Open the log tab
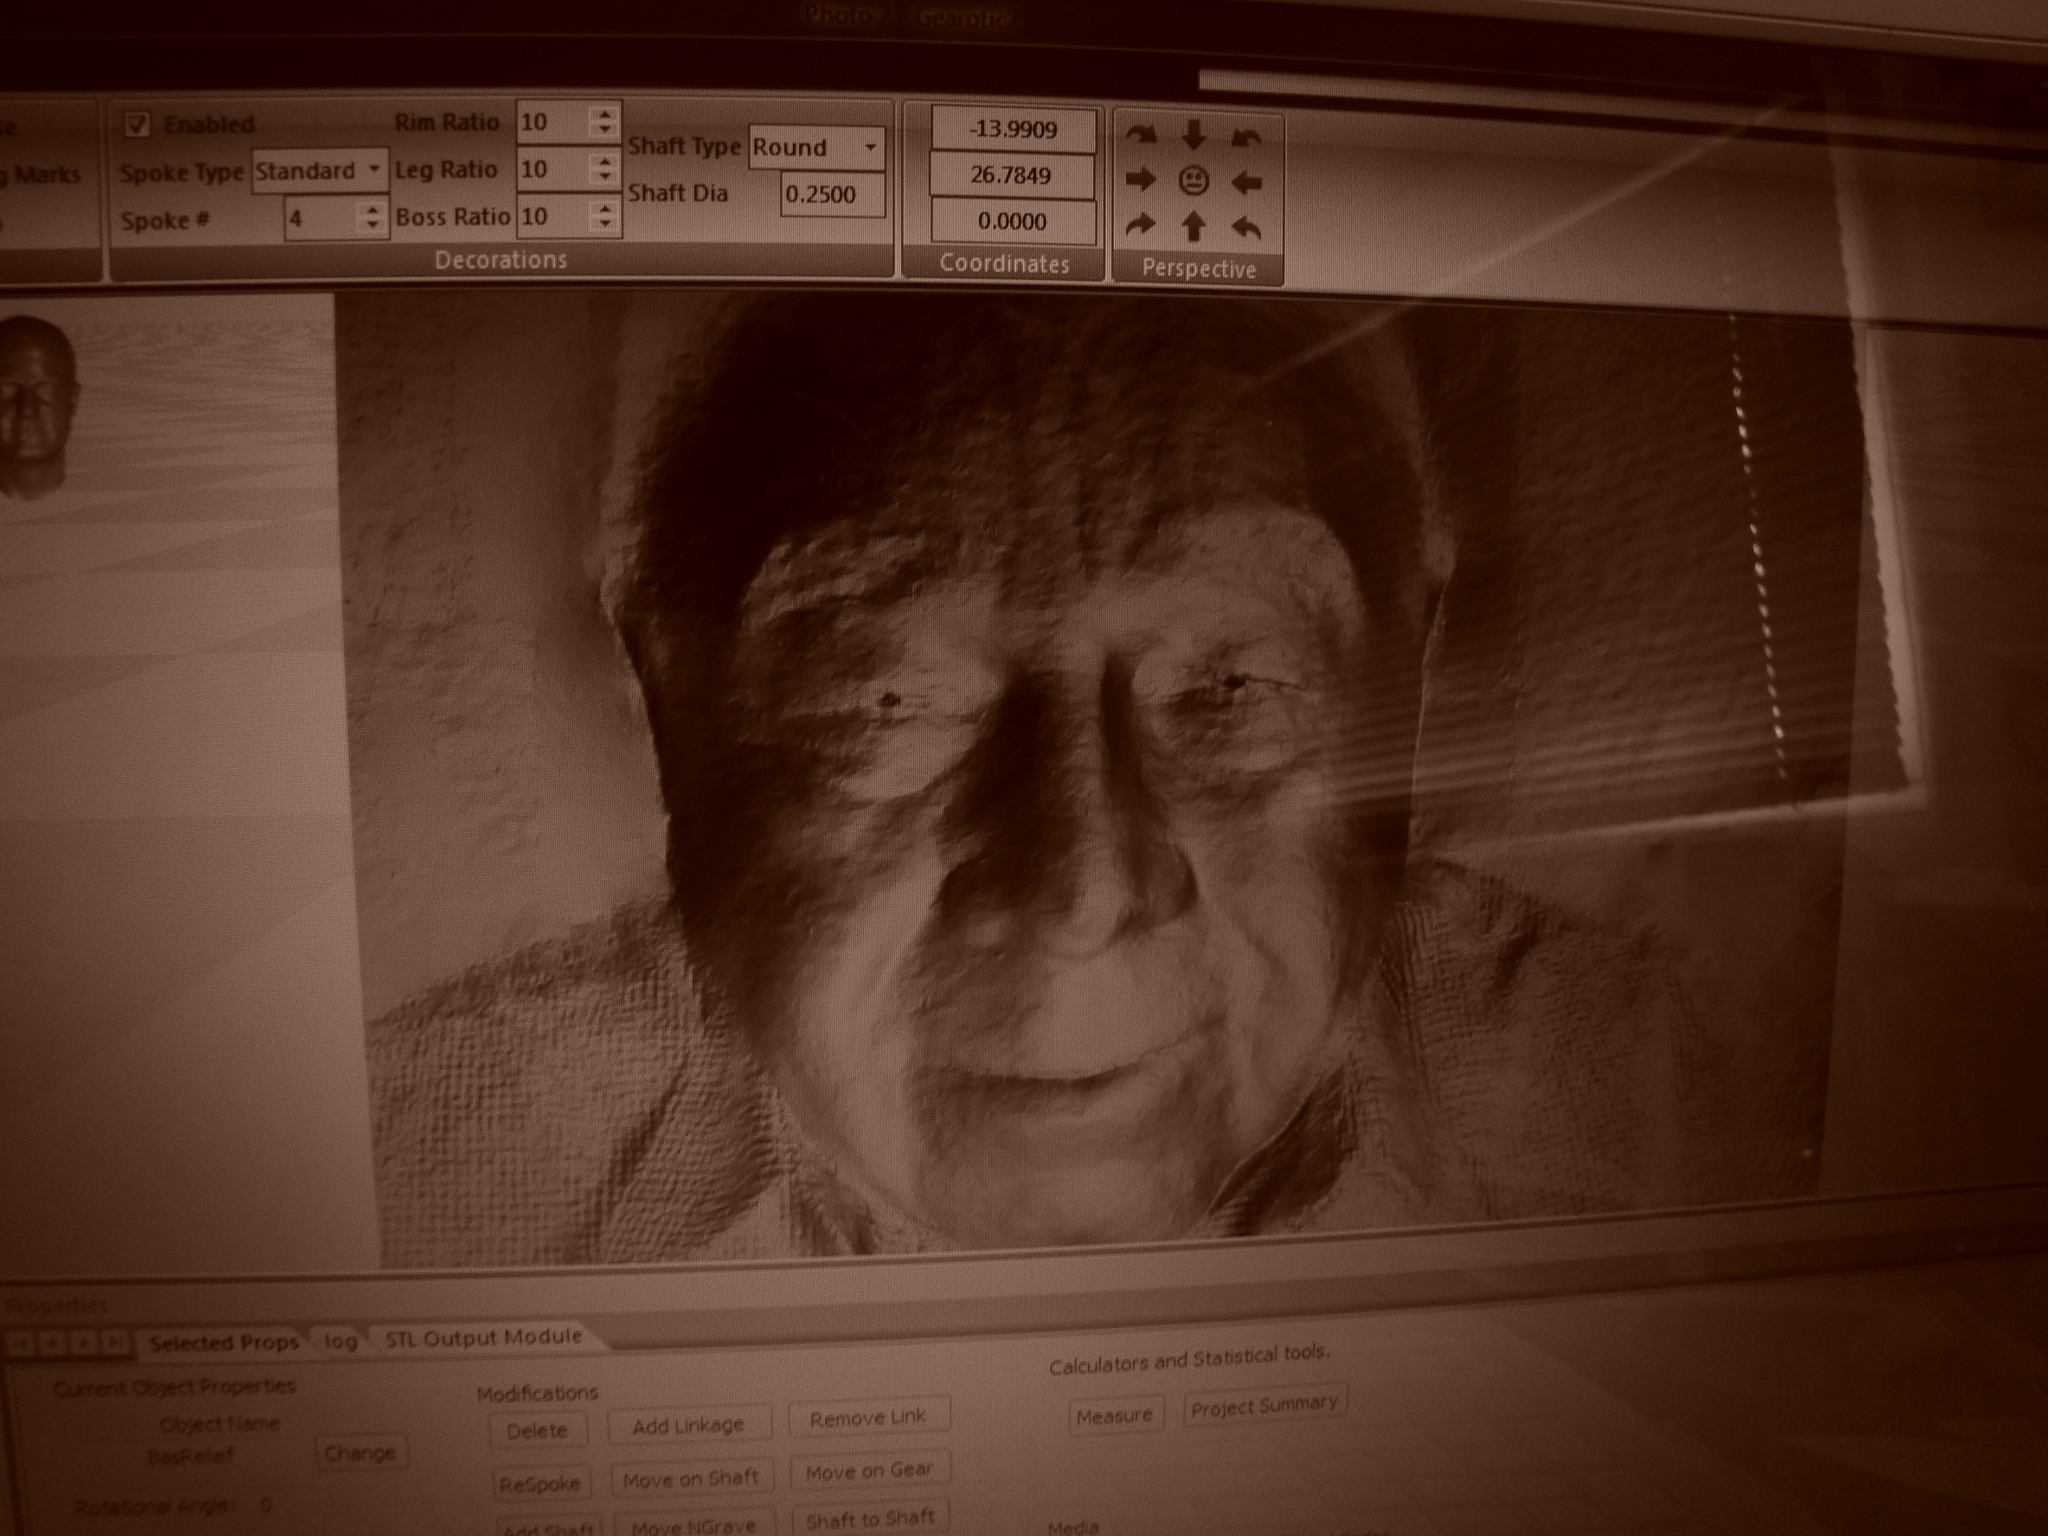 pyautogui.click(x=340, y=1341)
